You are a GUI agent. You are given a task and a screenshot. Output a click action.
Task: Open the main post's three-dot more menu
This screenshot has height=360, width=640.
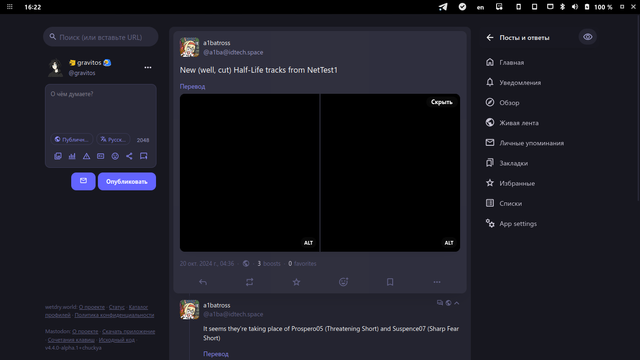coord(437,282)
